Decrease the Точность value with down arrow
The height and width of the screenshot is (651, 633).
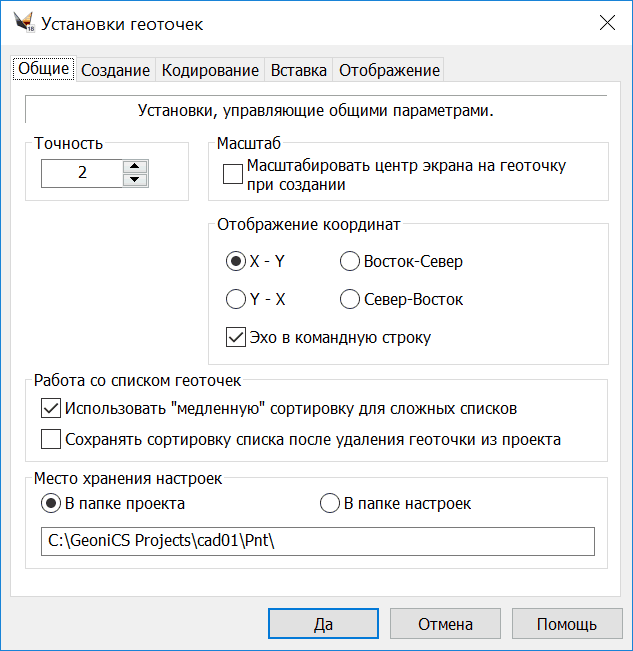135,180
